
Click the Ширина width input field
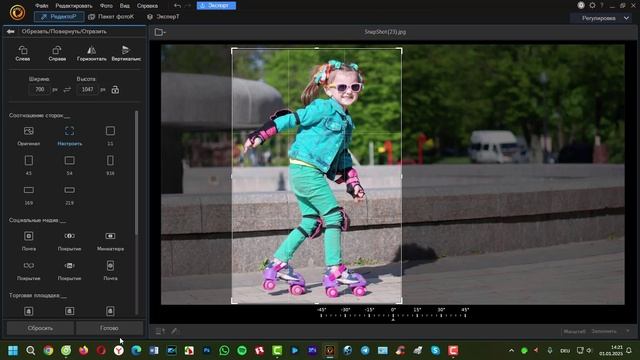[x=40, y=89]
